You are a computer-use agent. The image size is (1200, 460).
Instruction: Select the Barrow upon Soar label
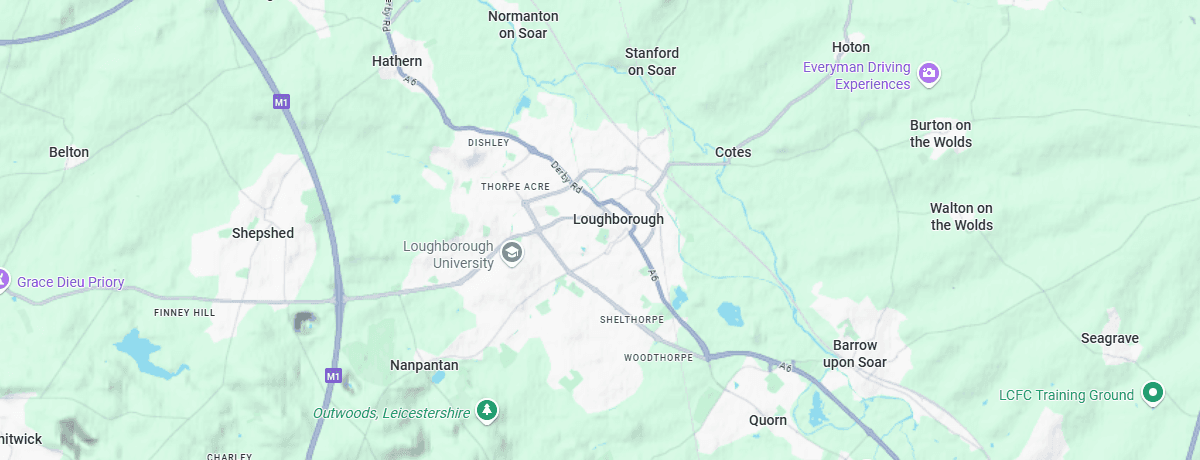point(855,353)
